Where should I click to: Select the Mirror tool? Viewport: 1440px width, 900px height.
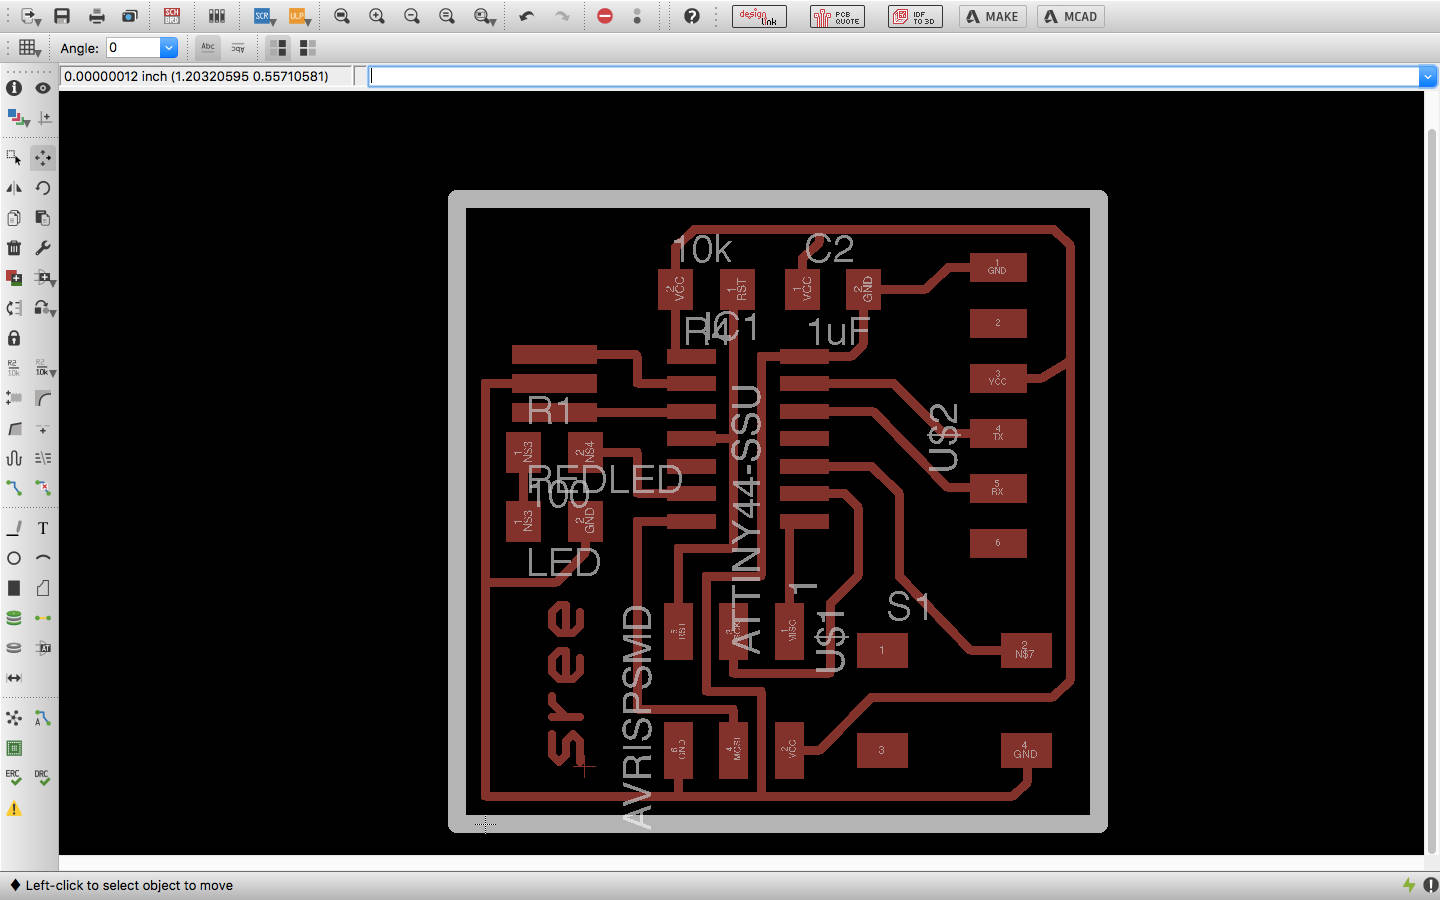14,187
